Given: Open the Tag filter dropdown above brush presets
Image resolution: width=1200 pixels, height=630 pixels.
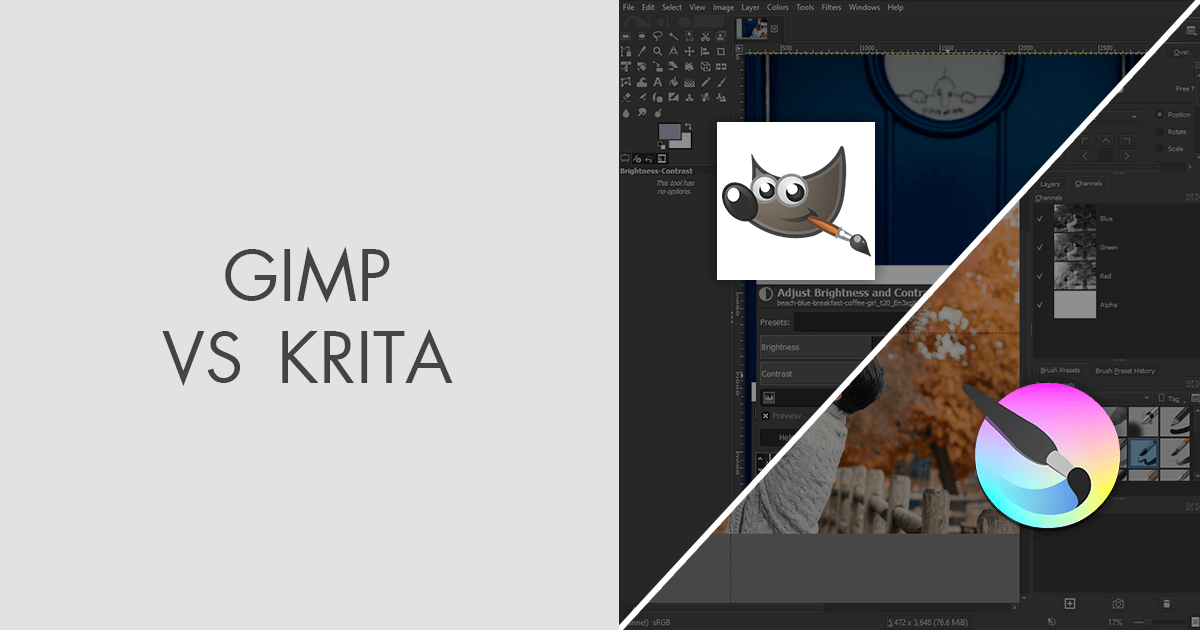Looking at the screenshot, I should (x=1173, y=397).
